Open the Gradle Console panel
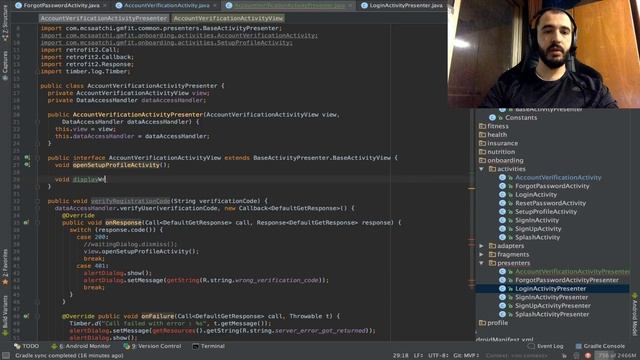 click(x=600, y=346)
